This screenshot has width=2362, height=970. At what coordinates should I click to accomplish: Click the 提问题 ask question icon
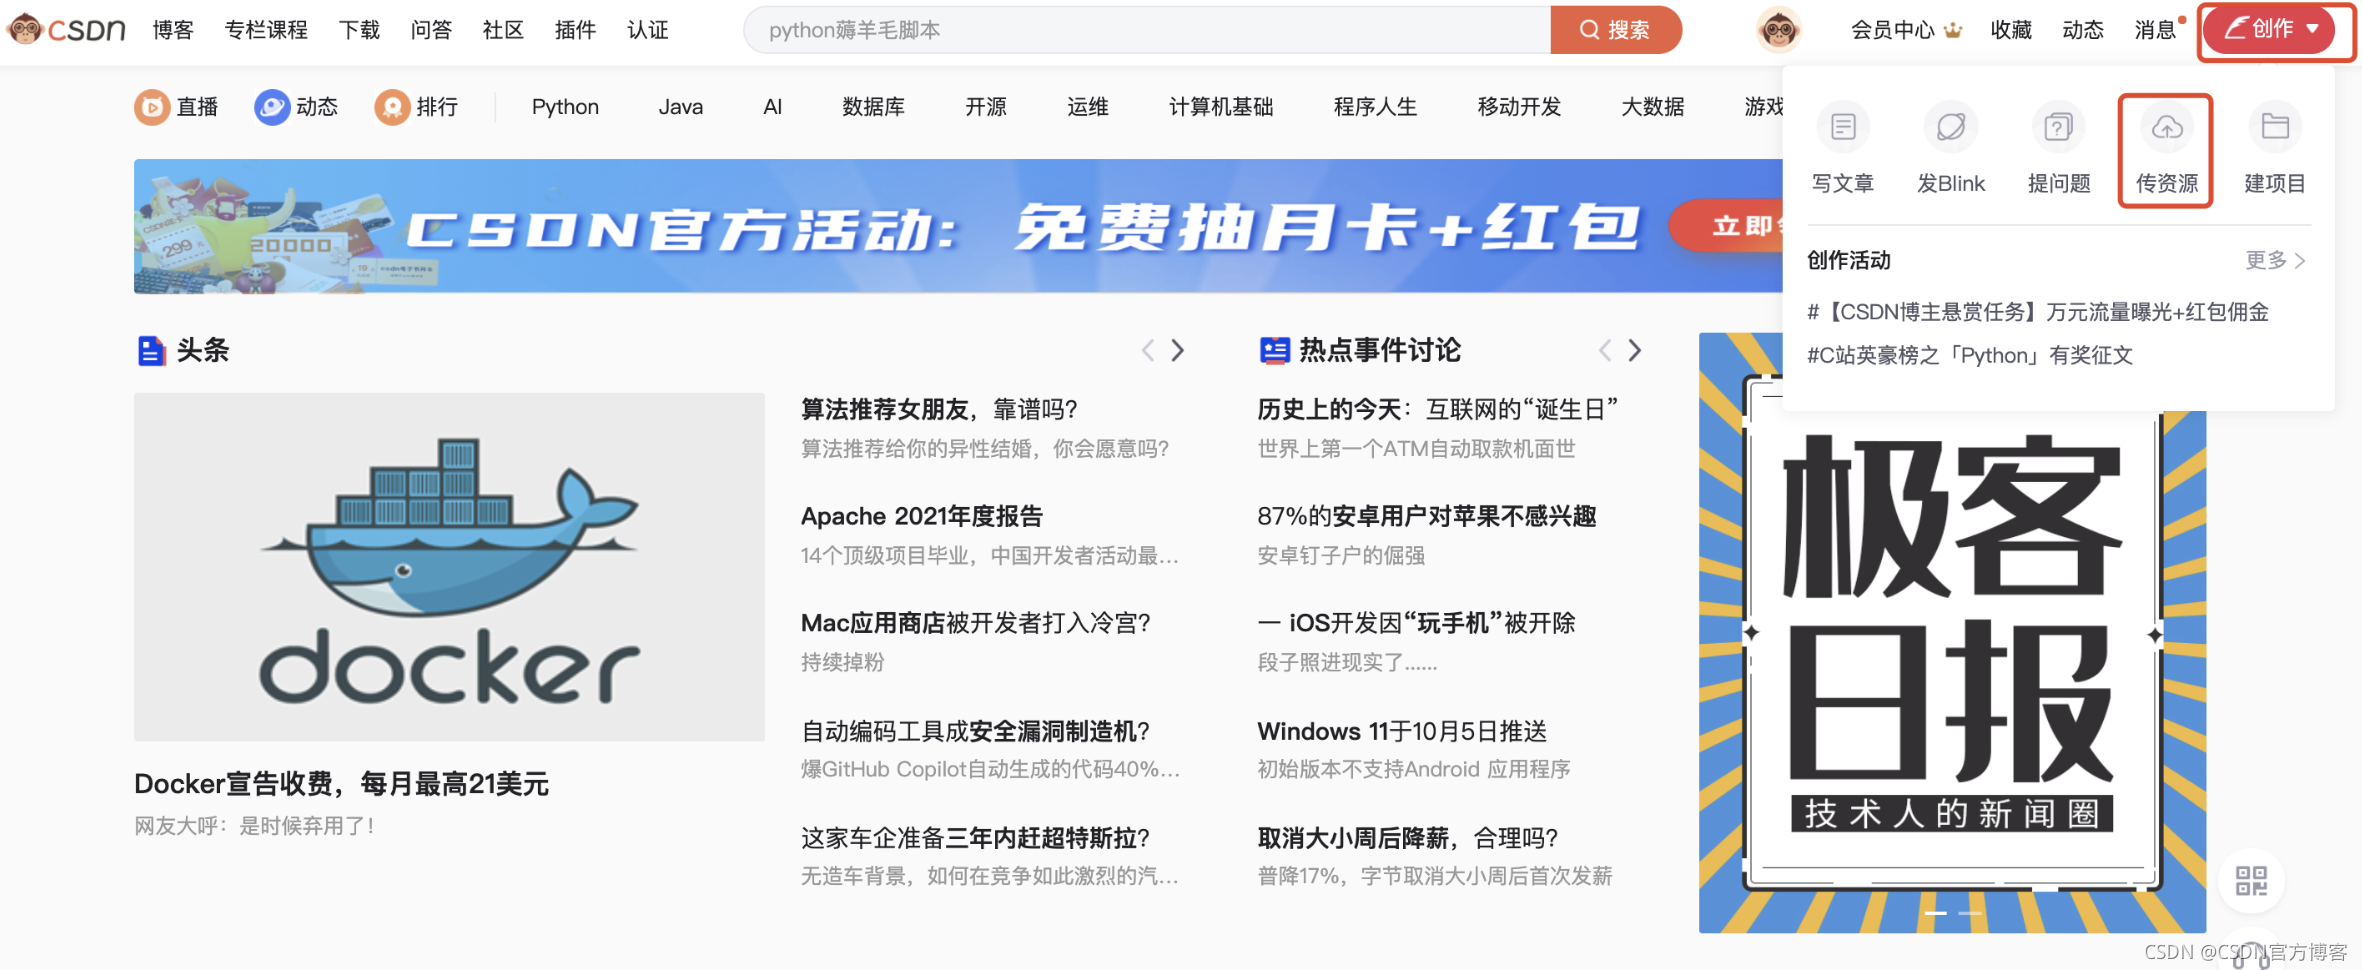click(x=2059, y=127)
